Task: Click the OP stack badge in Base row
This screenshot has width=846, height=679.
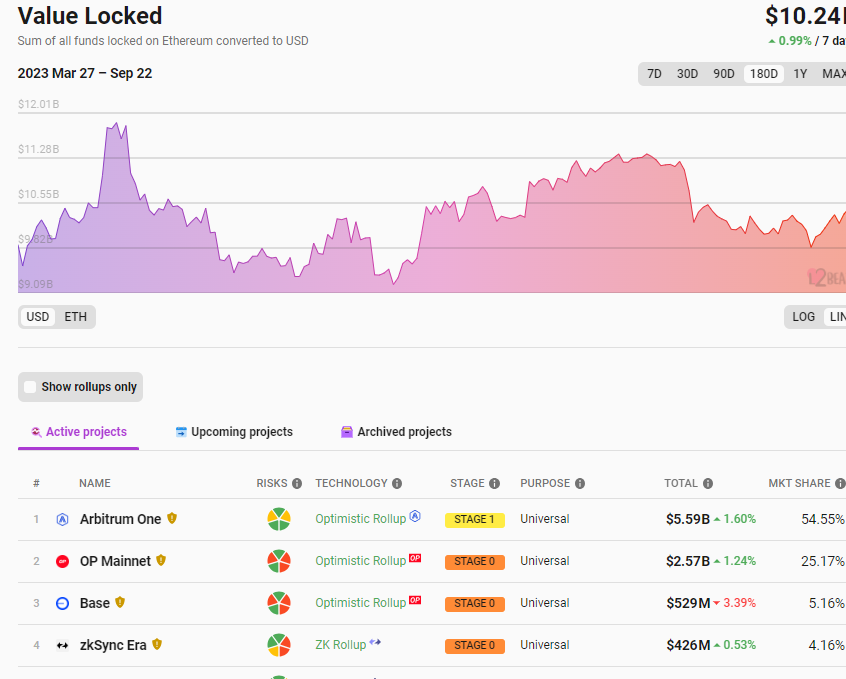Action: tap(415, 600)
